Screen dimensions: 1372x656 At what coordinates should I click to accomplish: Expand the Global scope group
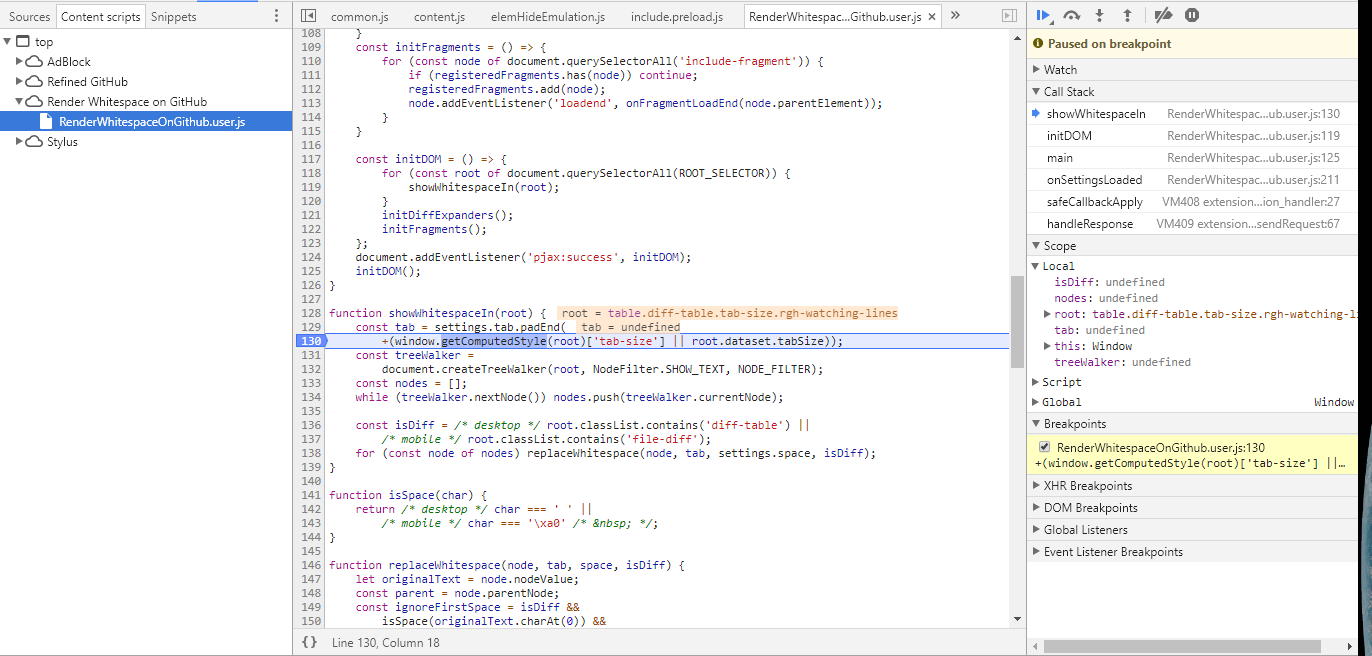point(1036,402)
